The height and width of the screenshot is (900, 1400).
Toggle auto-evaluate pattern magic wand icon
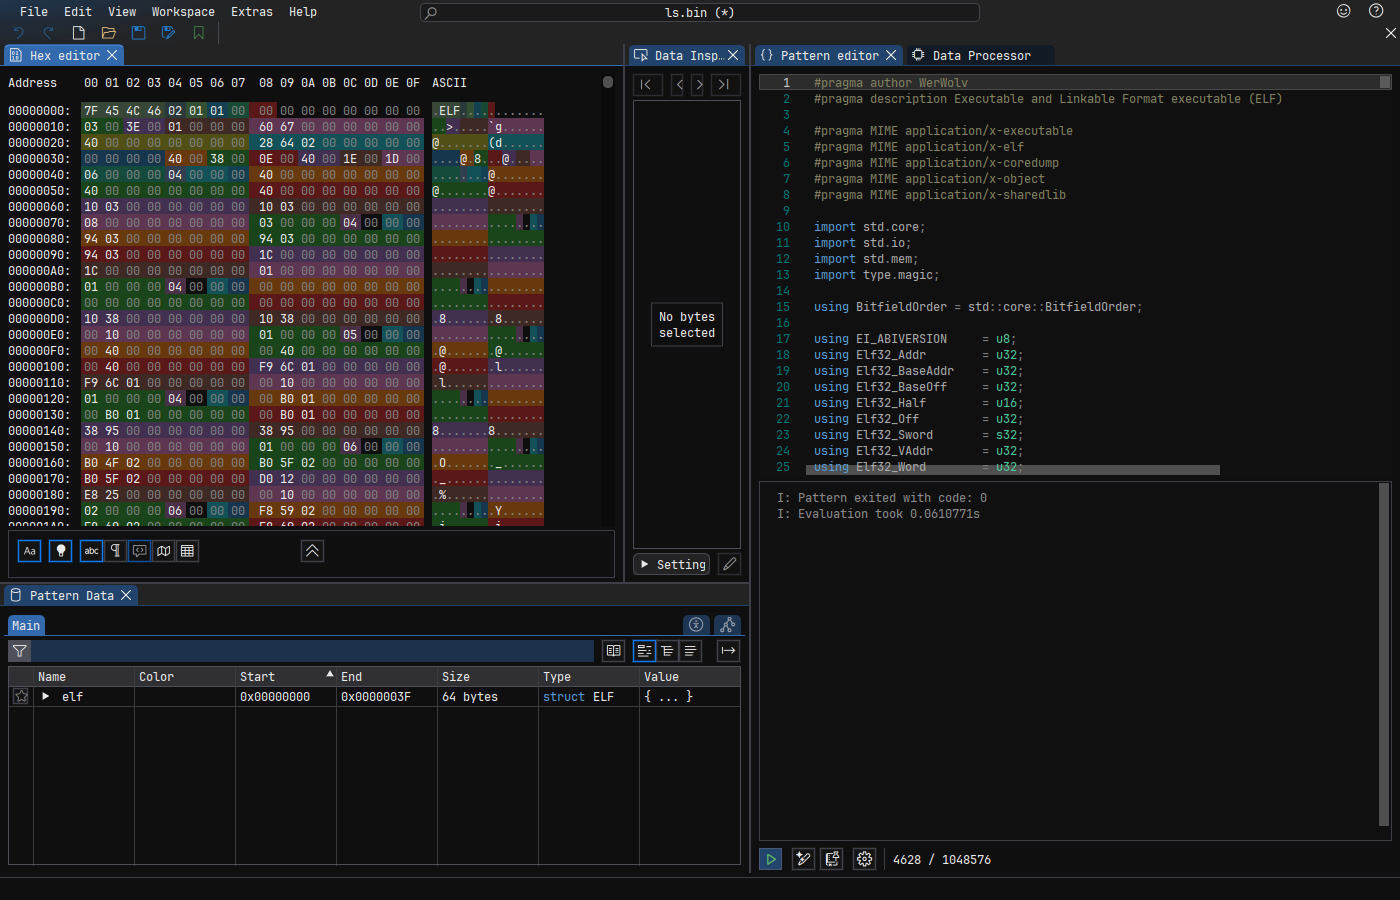pyautogui.click(x=803, y=859)
